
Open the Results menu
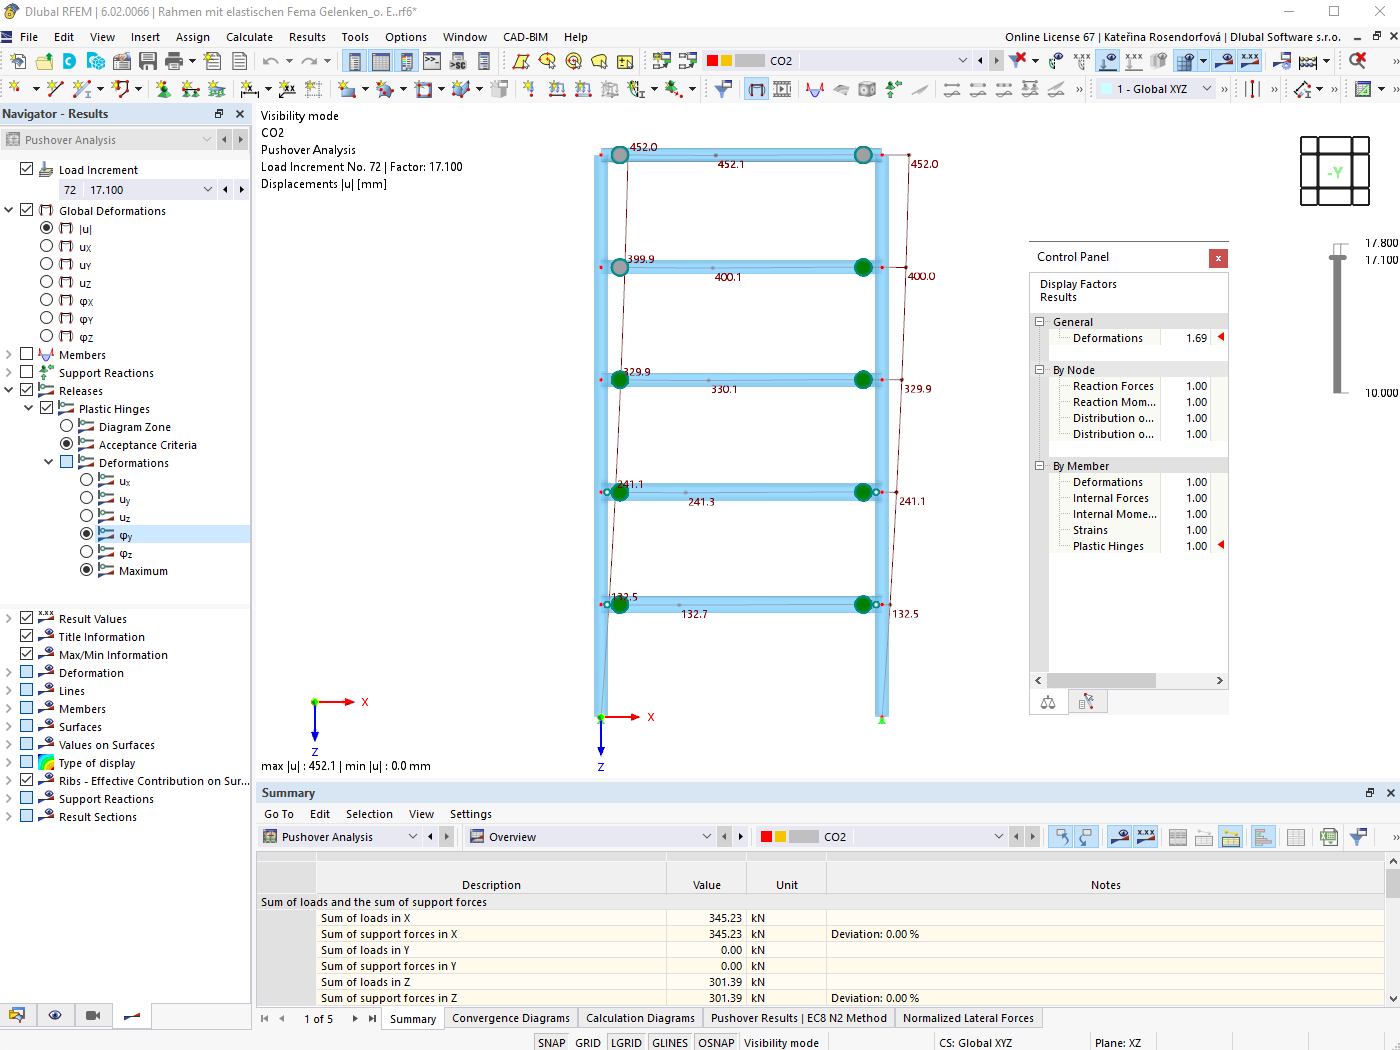click(x=307, y=37)
